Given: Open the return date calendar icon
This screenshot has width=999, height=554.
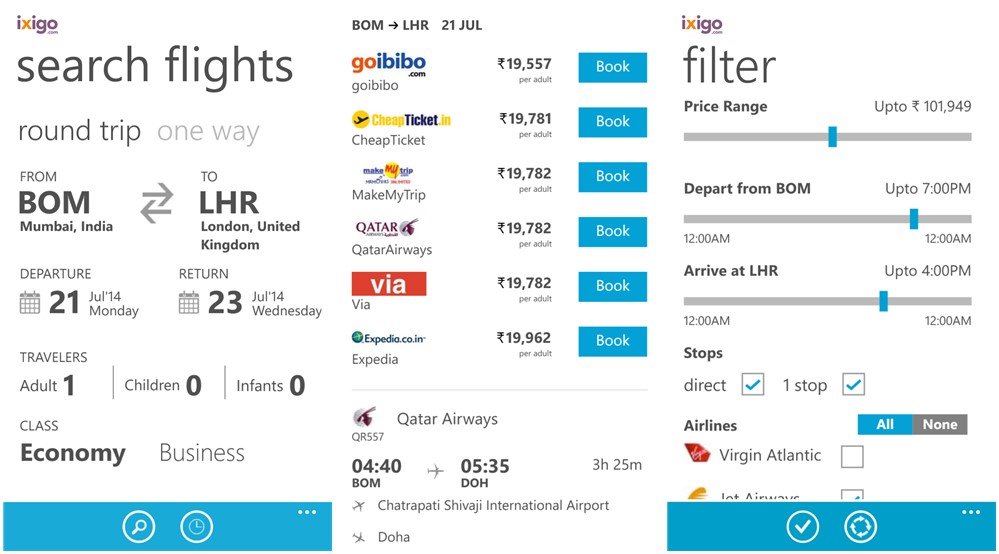Looking at the screenshot, I should pos(189,302).
